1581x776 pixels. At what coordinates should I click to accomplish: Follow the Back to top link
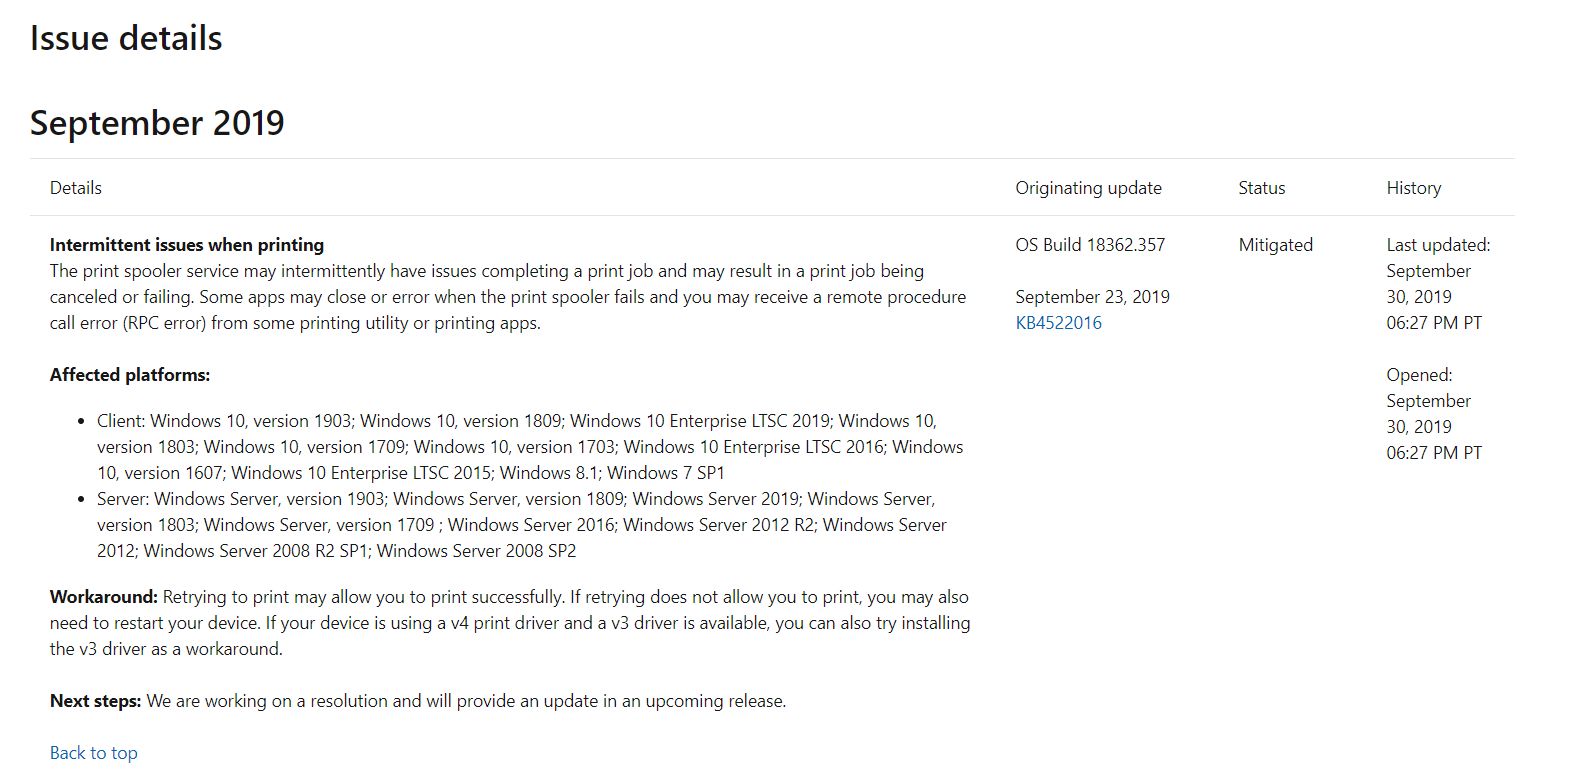(94, 753)
